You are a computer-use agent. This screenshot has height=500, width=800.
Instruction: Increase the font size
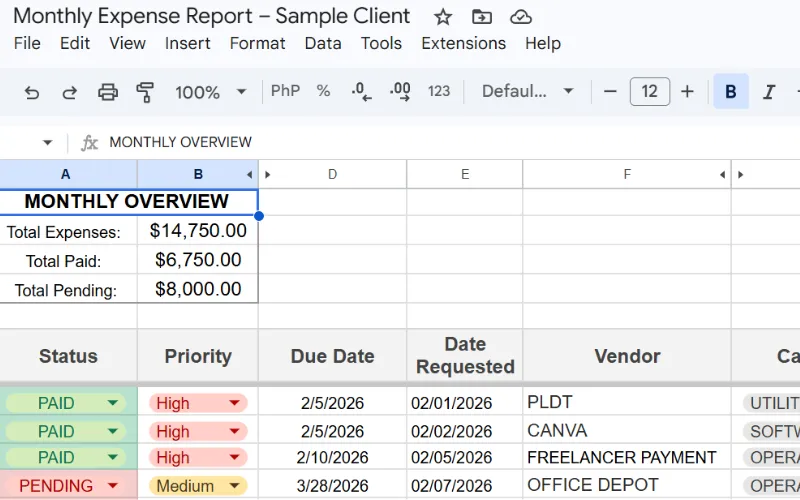(687, 91)
